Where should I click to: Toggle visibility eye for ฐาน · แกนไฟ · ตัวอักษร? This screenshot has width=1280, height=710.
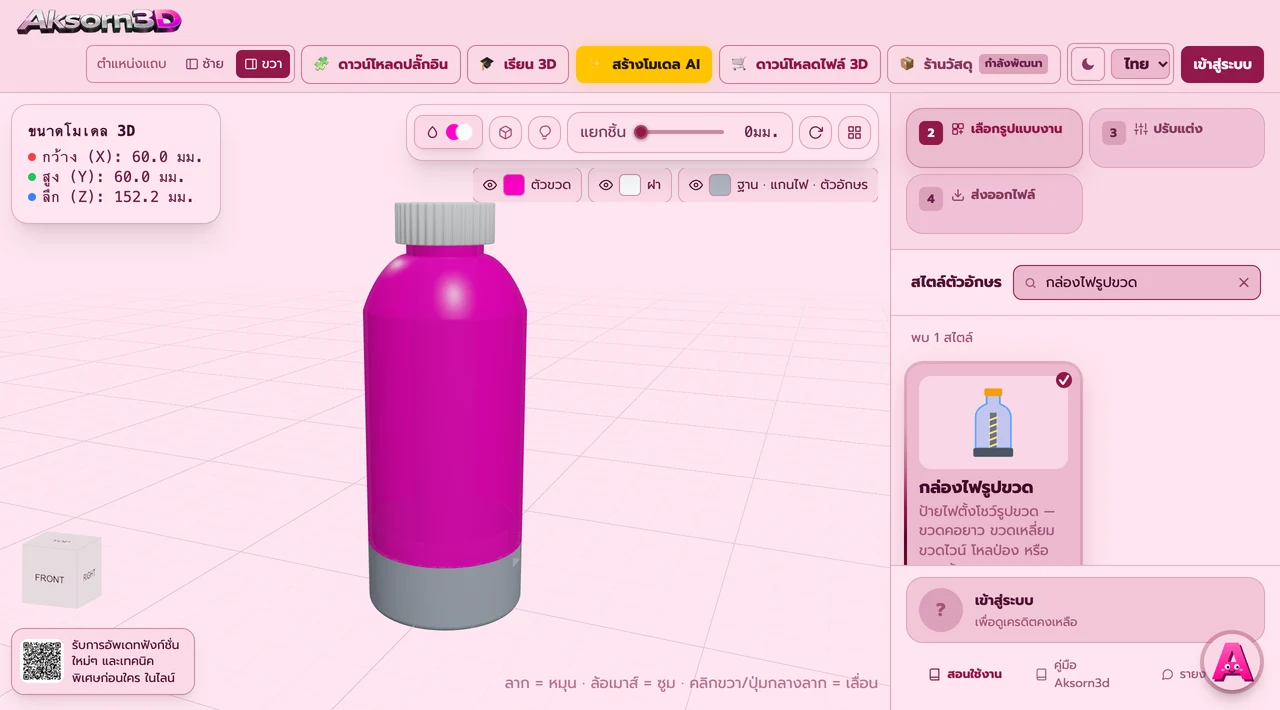696,185
